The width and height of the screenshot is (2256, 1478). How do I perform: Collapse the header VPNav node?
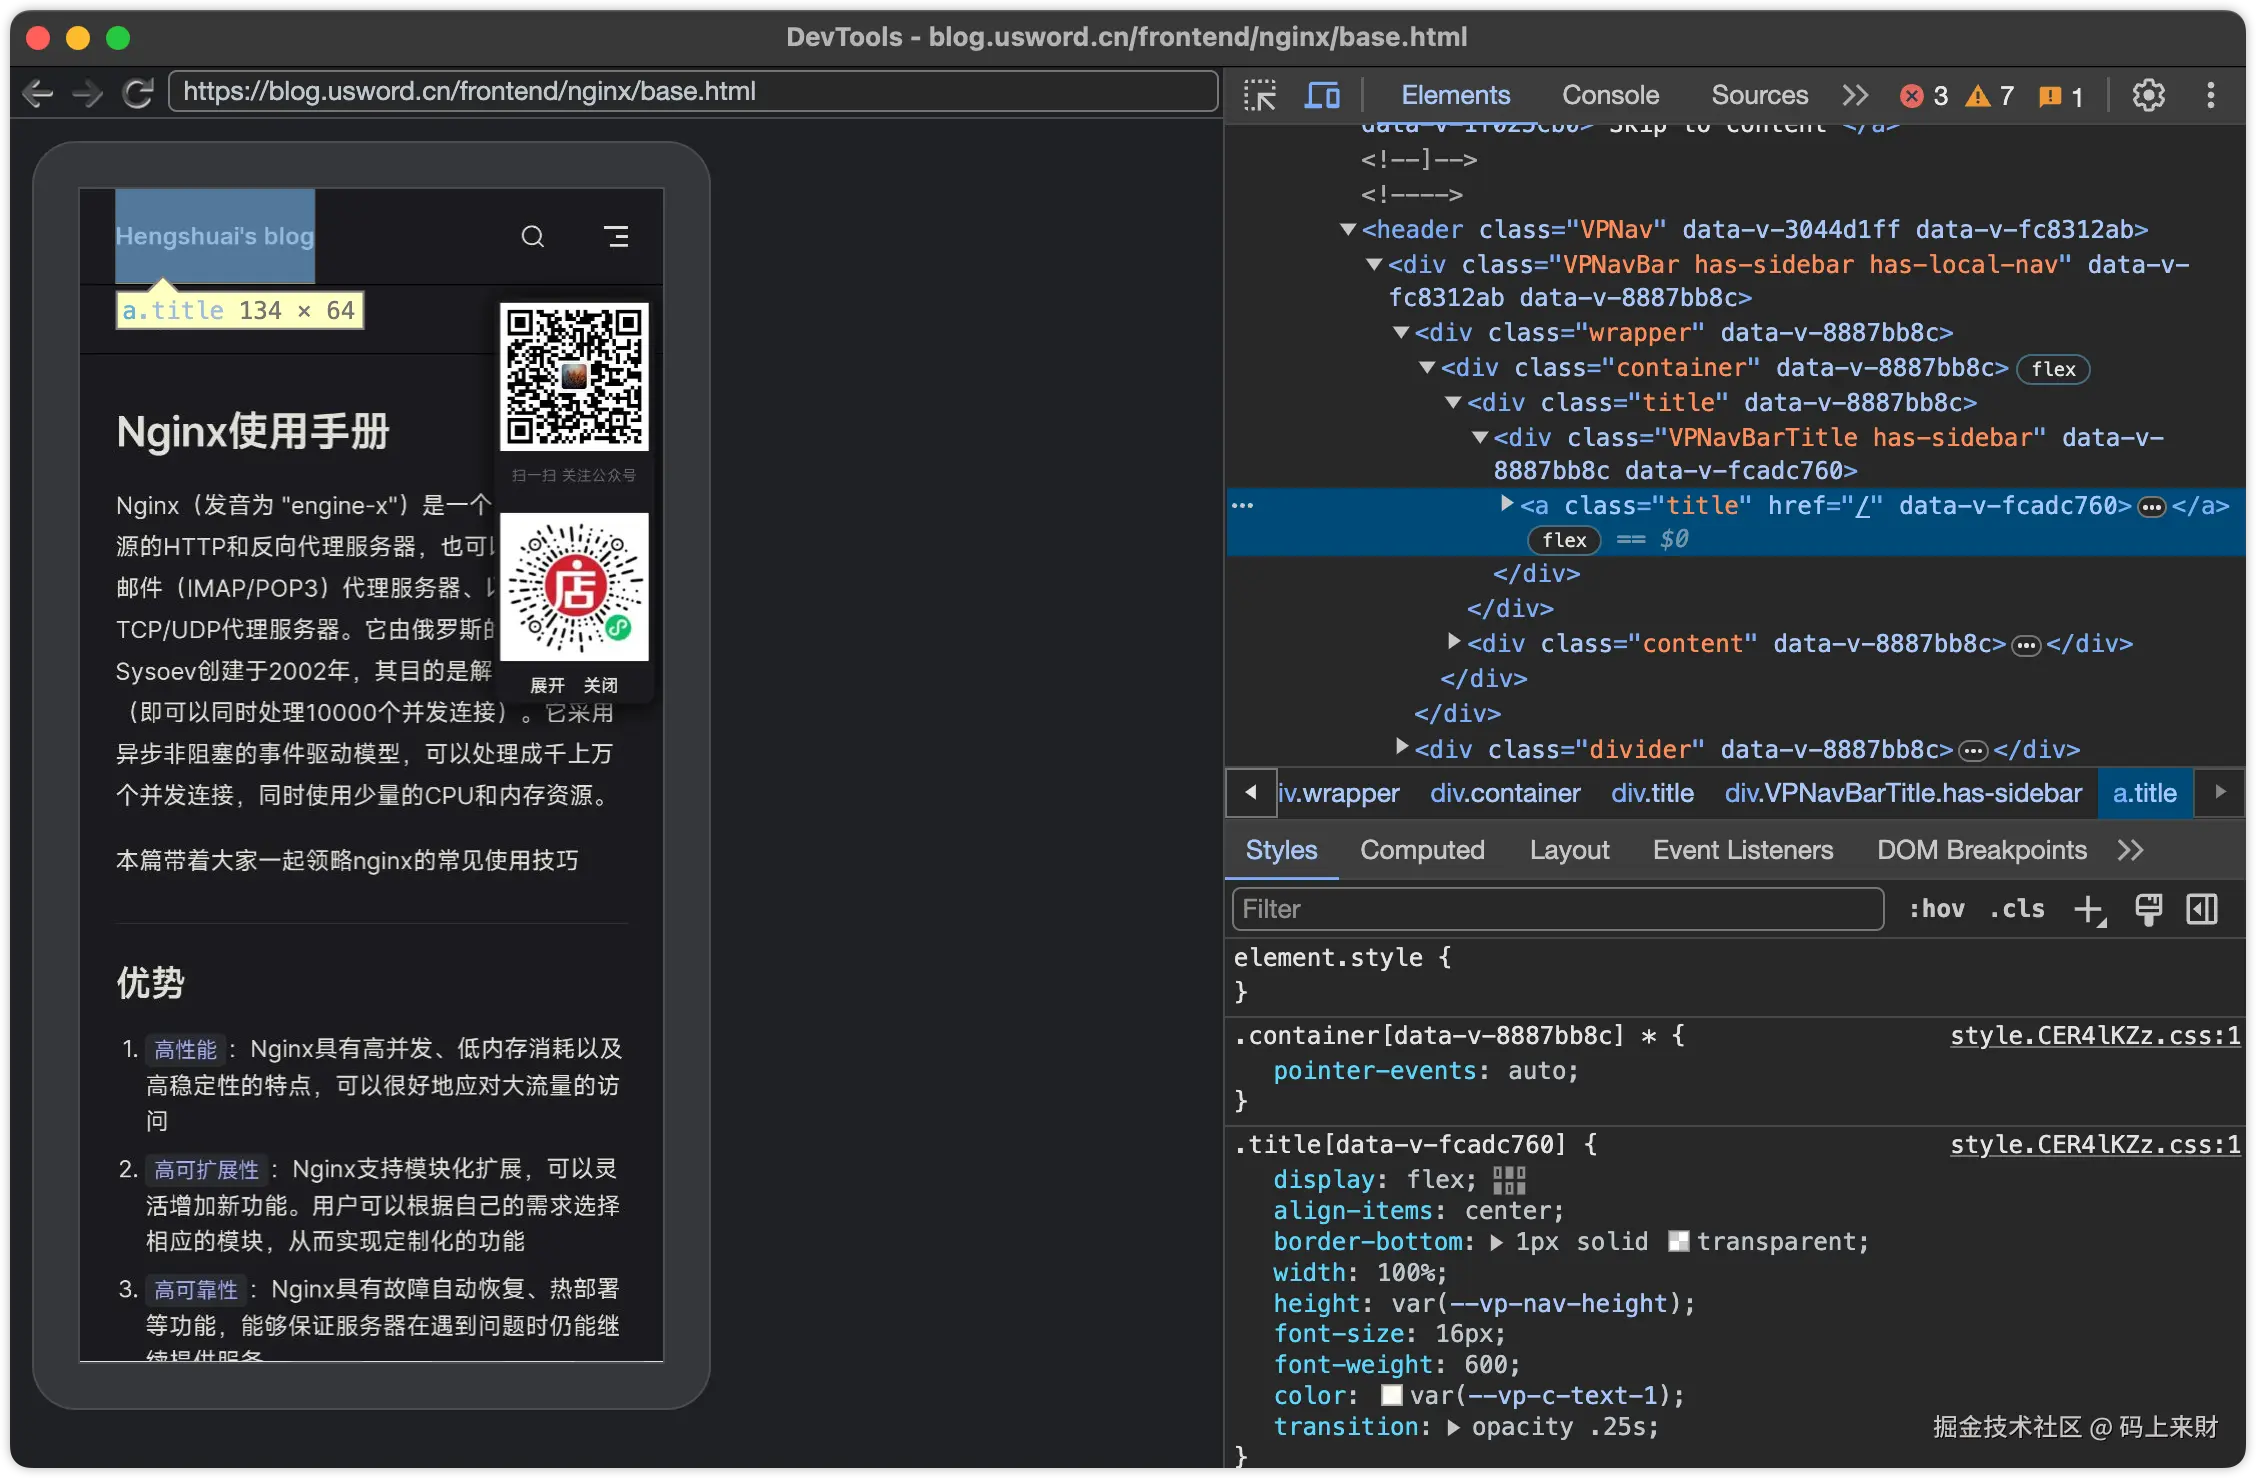[1348, 230]
